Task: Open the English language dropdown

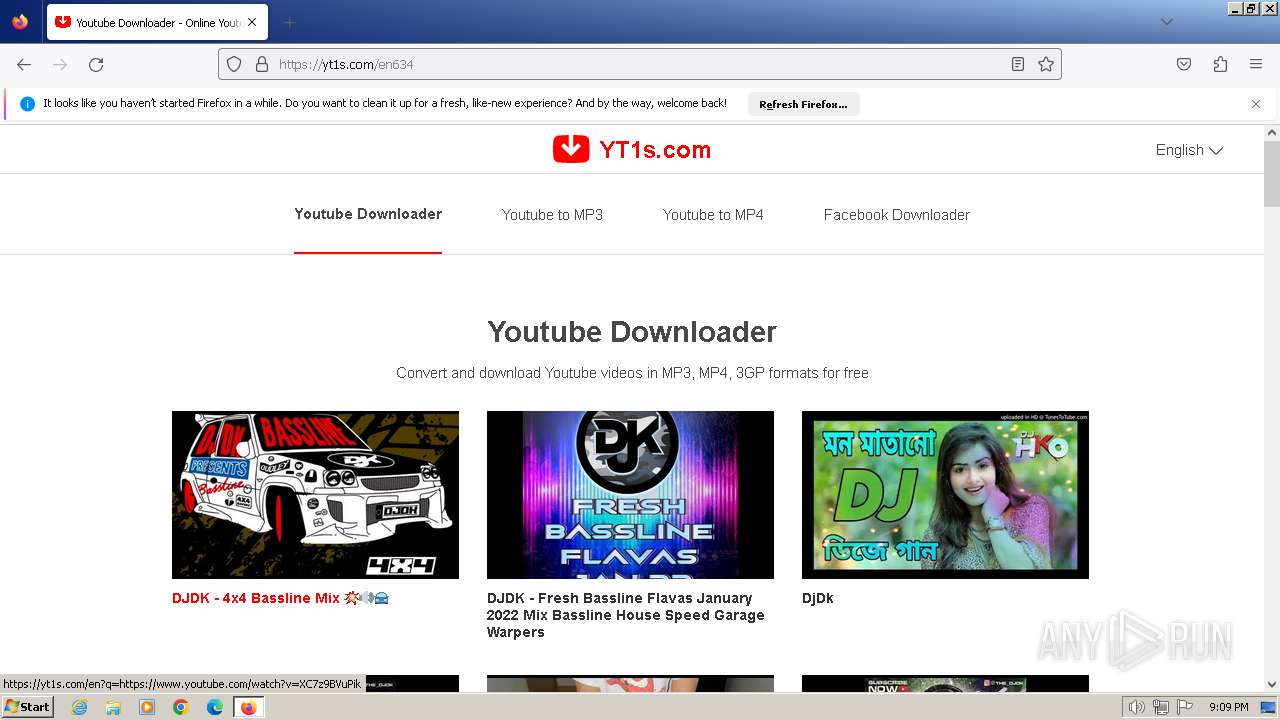Action: [x=1189, y=150]
